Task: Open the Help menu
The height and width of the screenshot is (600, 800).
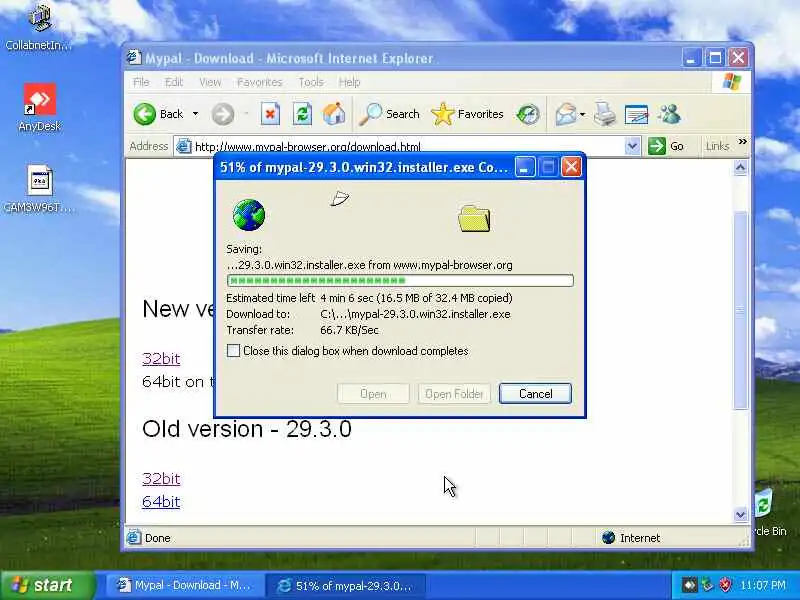Action: pos(349,82)
